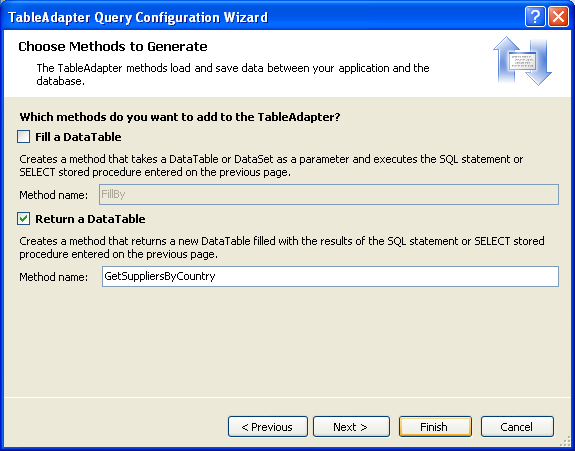The height and width of the screenshot is (451, 575).
Task: Click the description below Return a DataTable
Action: point(282,248)
